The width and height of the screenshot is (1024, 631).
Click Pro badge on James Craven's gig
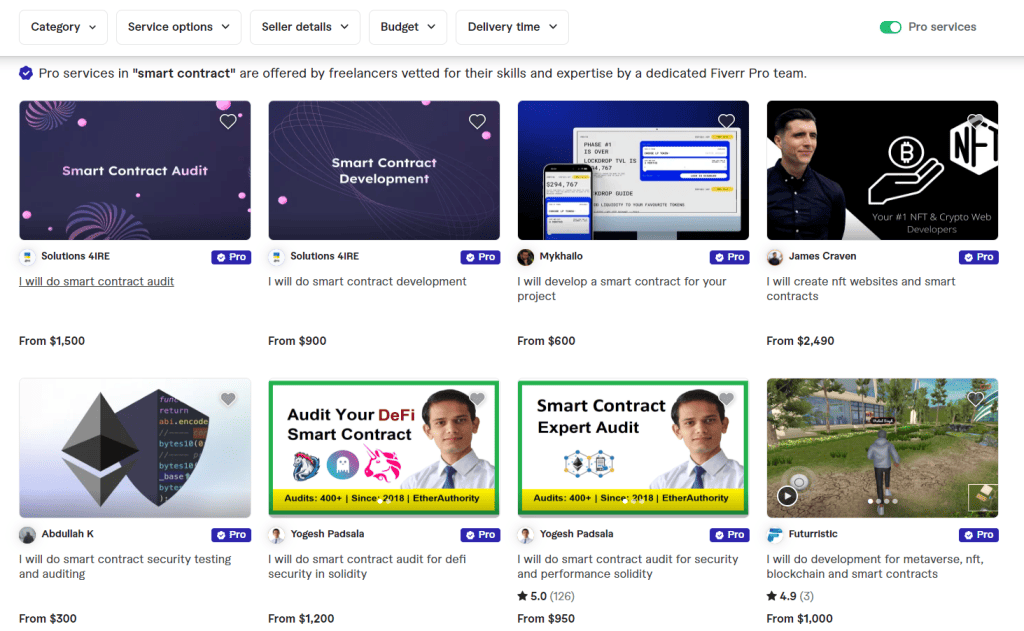[x=978, y=257]
